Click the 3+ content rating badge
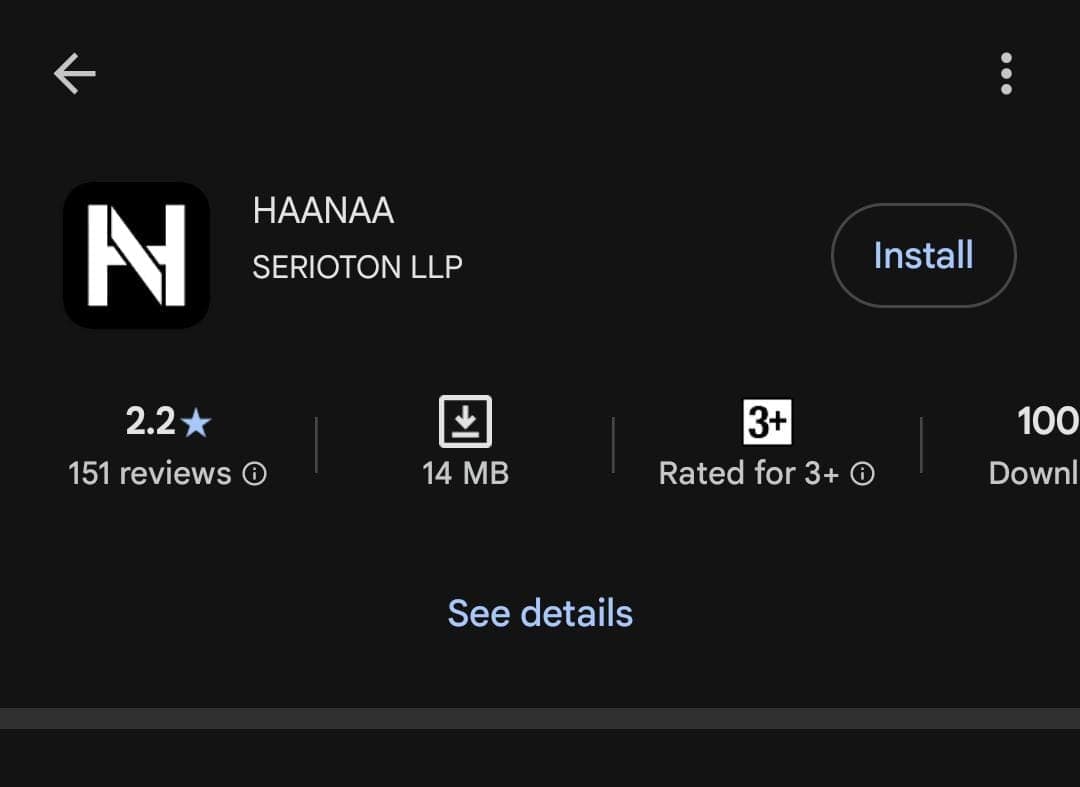Screen dimensions: 1080x787 pyautogui.click(x=767, y=422)
